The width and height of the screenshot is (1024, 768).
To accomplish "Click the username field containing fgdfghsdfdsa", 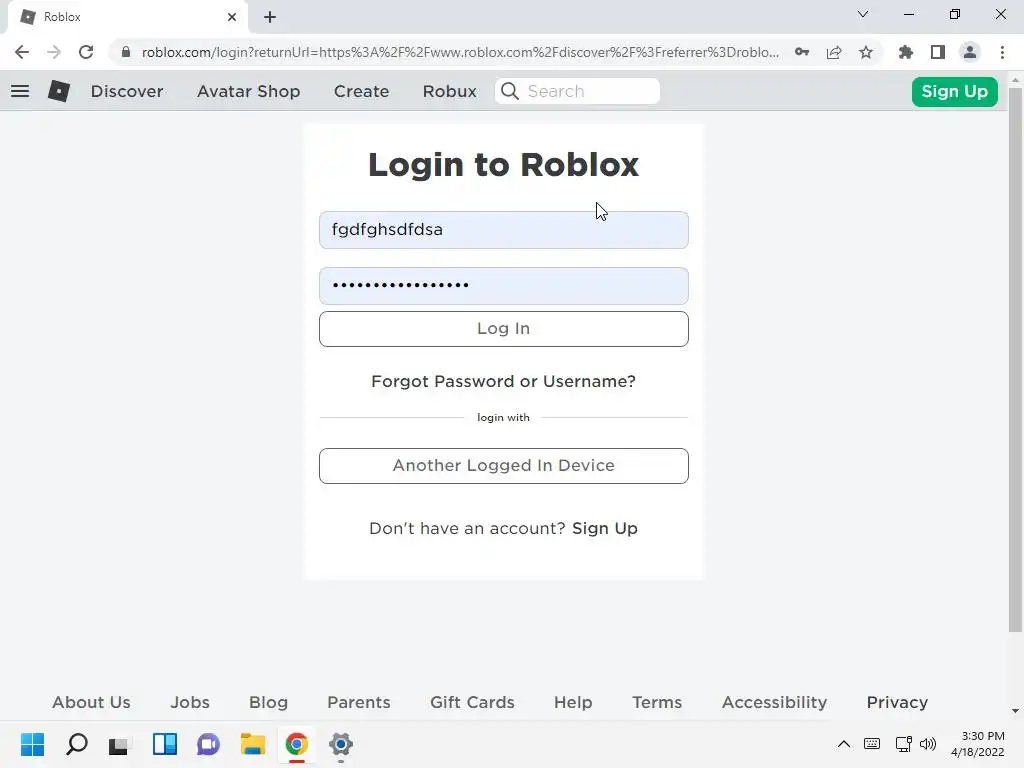I will [x=504, y=230].
